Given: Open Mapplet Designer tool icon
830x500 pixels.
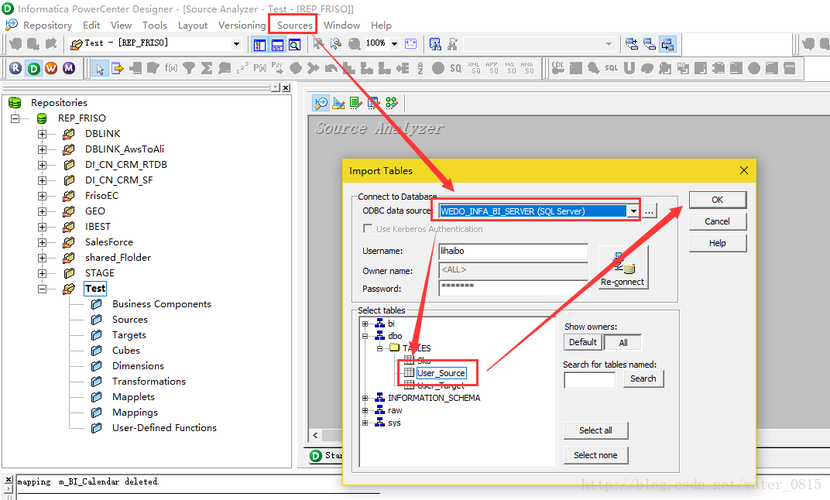Looking at the screenshot, I should point(374,103).
